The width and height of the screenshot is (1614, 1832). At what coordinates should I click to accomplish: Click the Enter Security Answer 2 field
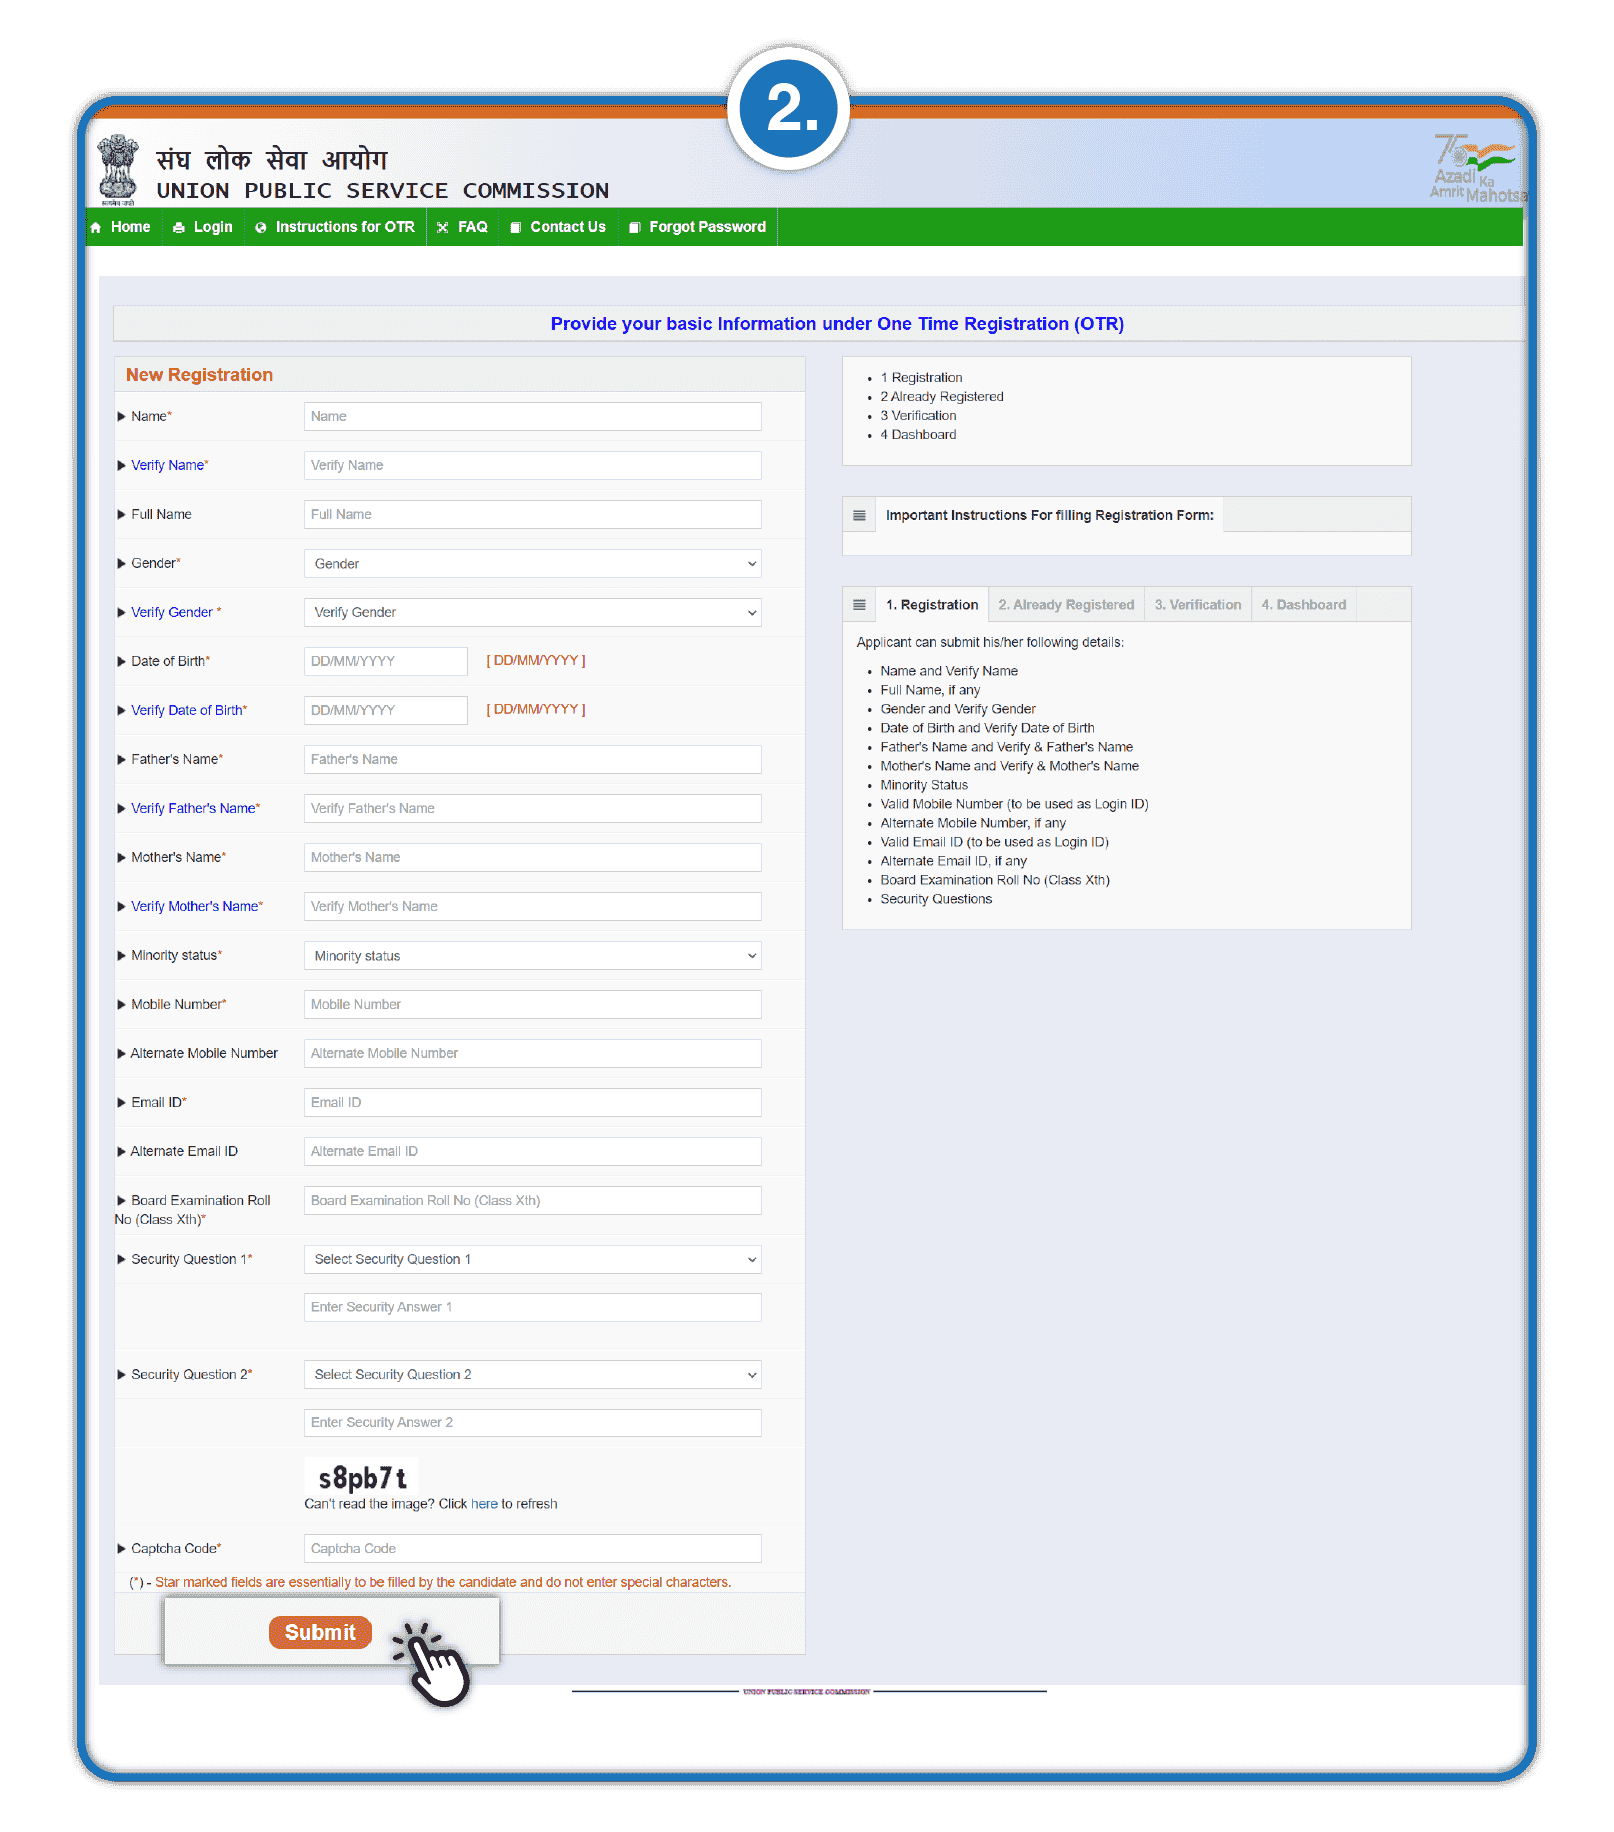click(533, 1423)
